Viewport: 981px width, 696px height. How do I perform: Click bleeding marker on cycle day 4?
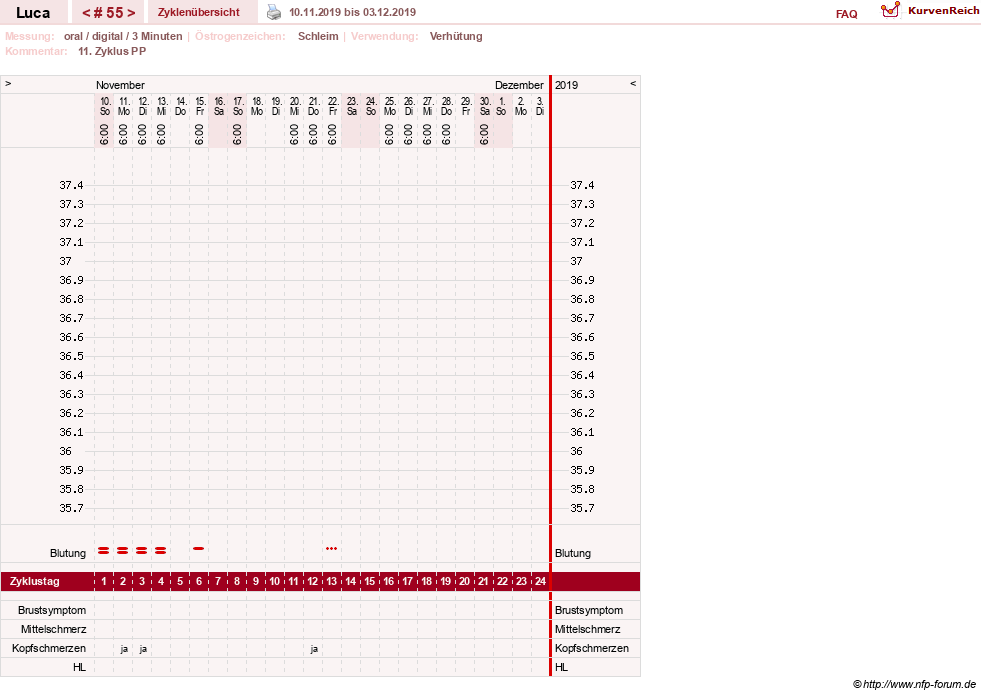[x=161, y=550]
